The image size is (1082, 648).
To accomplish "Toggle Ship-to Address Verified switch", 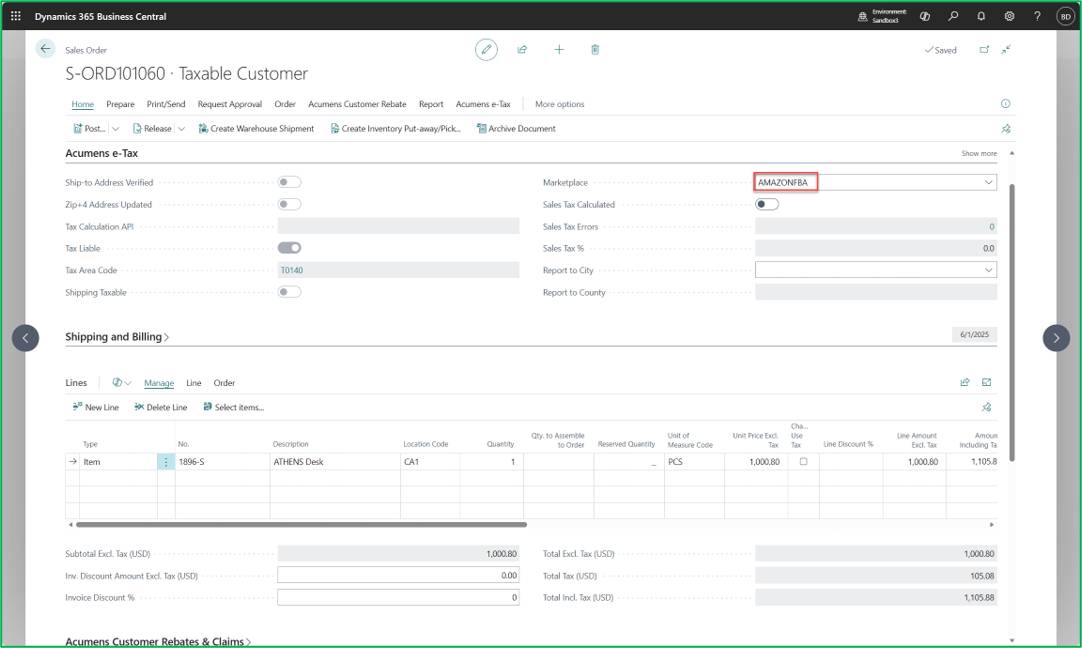I will (289, 182).
